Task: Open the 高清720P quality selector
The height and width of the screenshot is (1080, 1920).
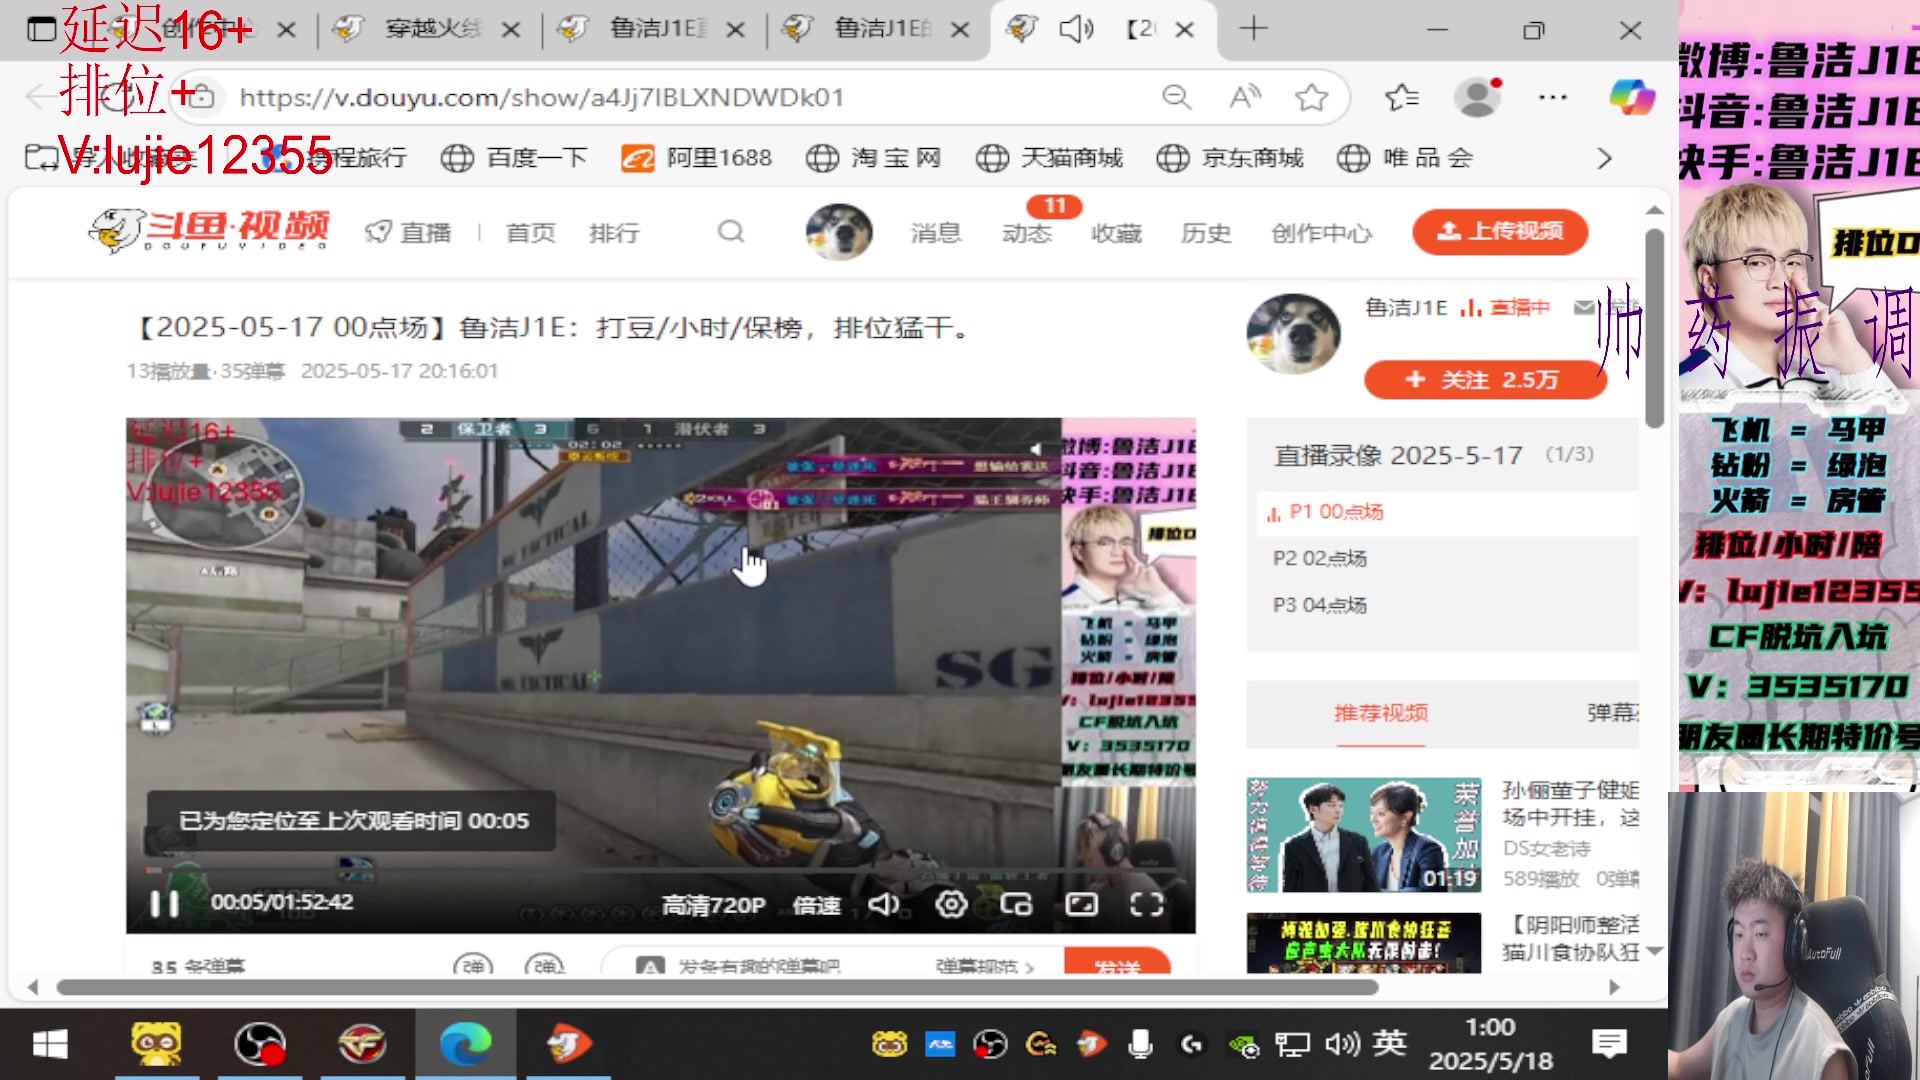Action: 713,905
